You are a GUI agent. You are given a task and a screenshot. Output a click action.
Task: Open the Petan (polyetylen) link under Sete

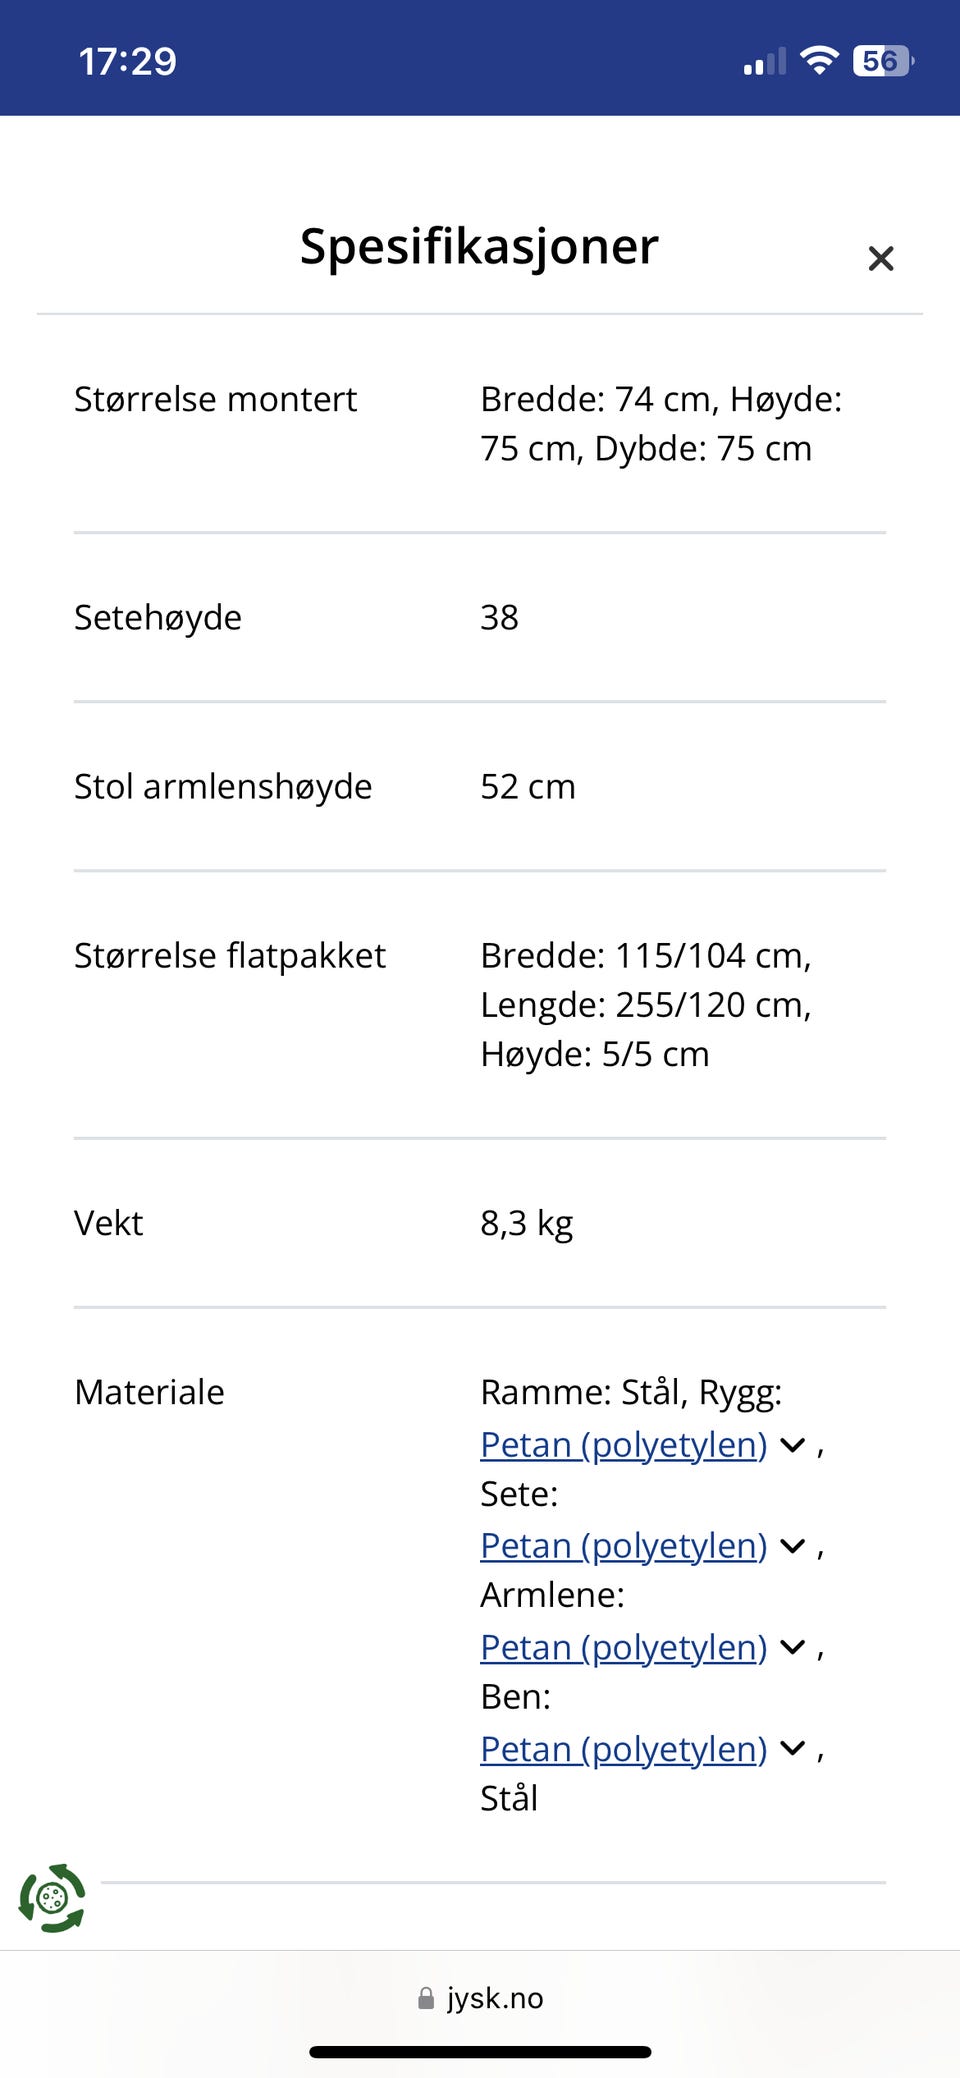623,1545
